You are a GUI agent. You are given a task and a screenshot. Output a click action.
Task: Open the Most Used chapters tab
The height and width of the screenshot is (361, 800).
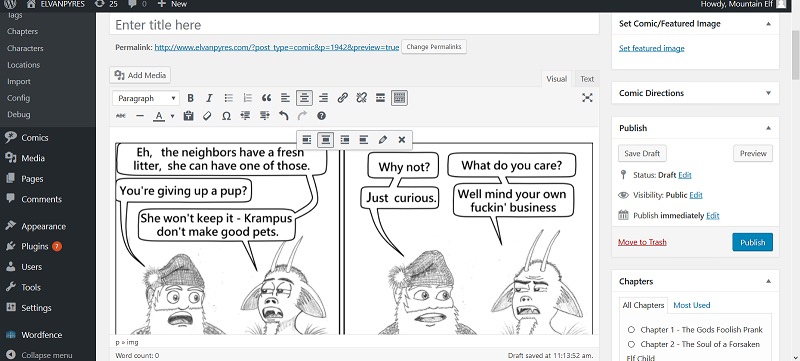pos(691,305)
